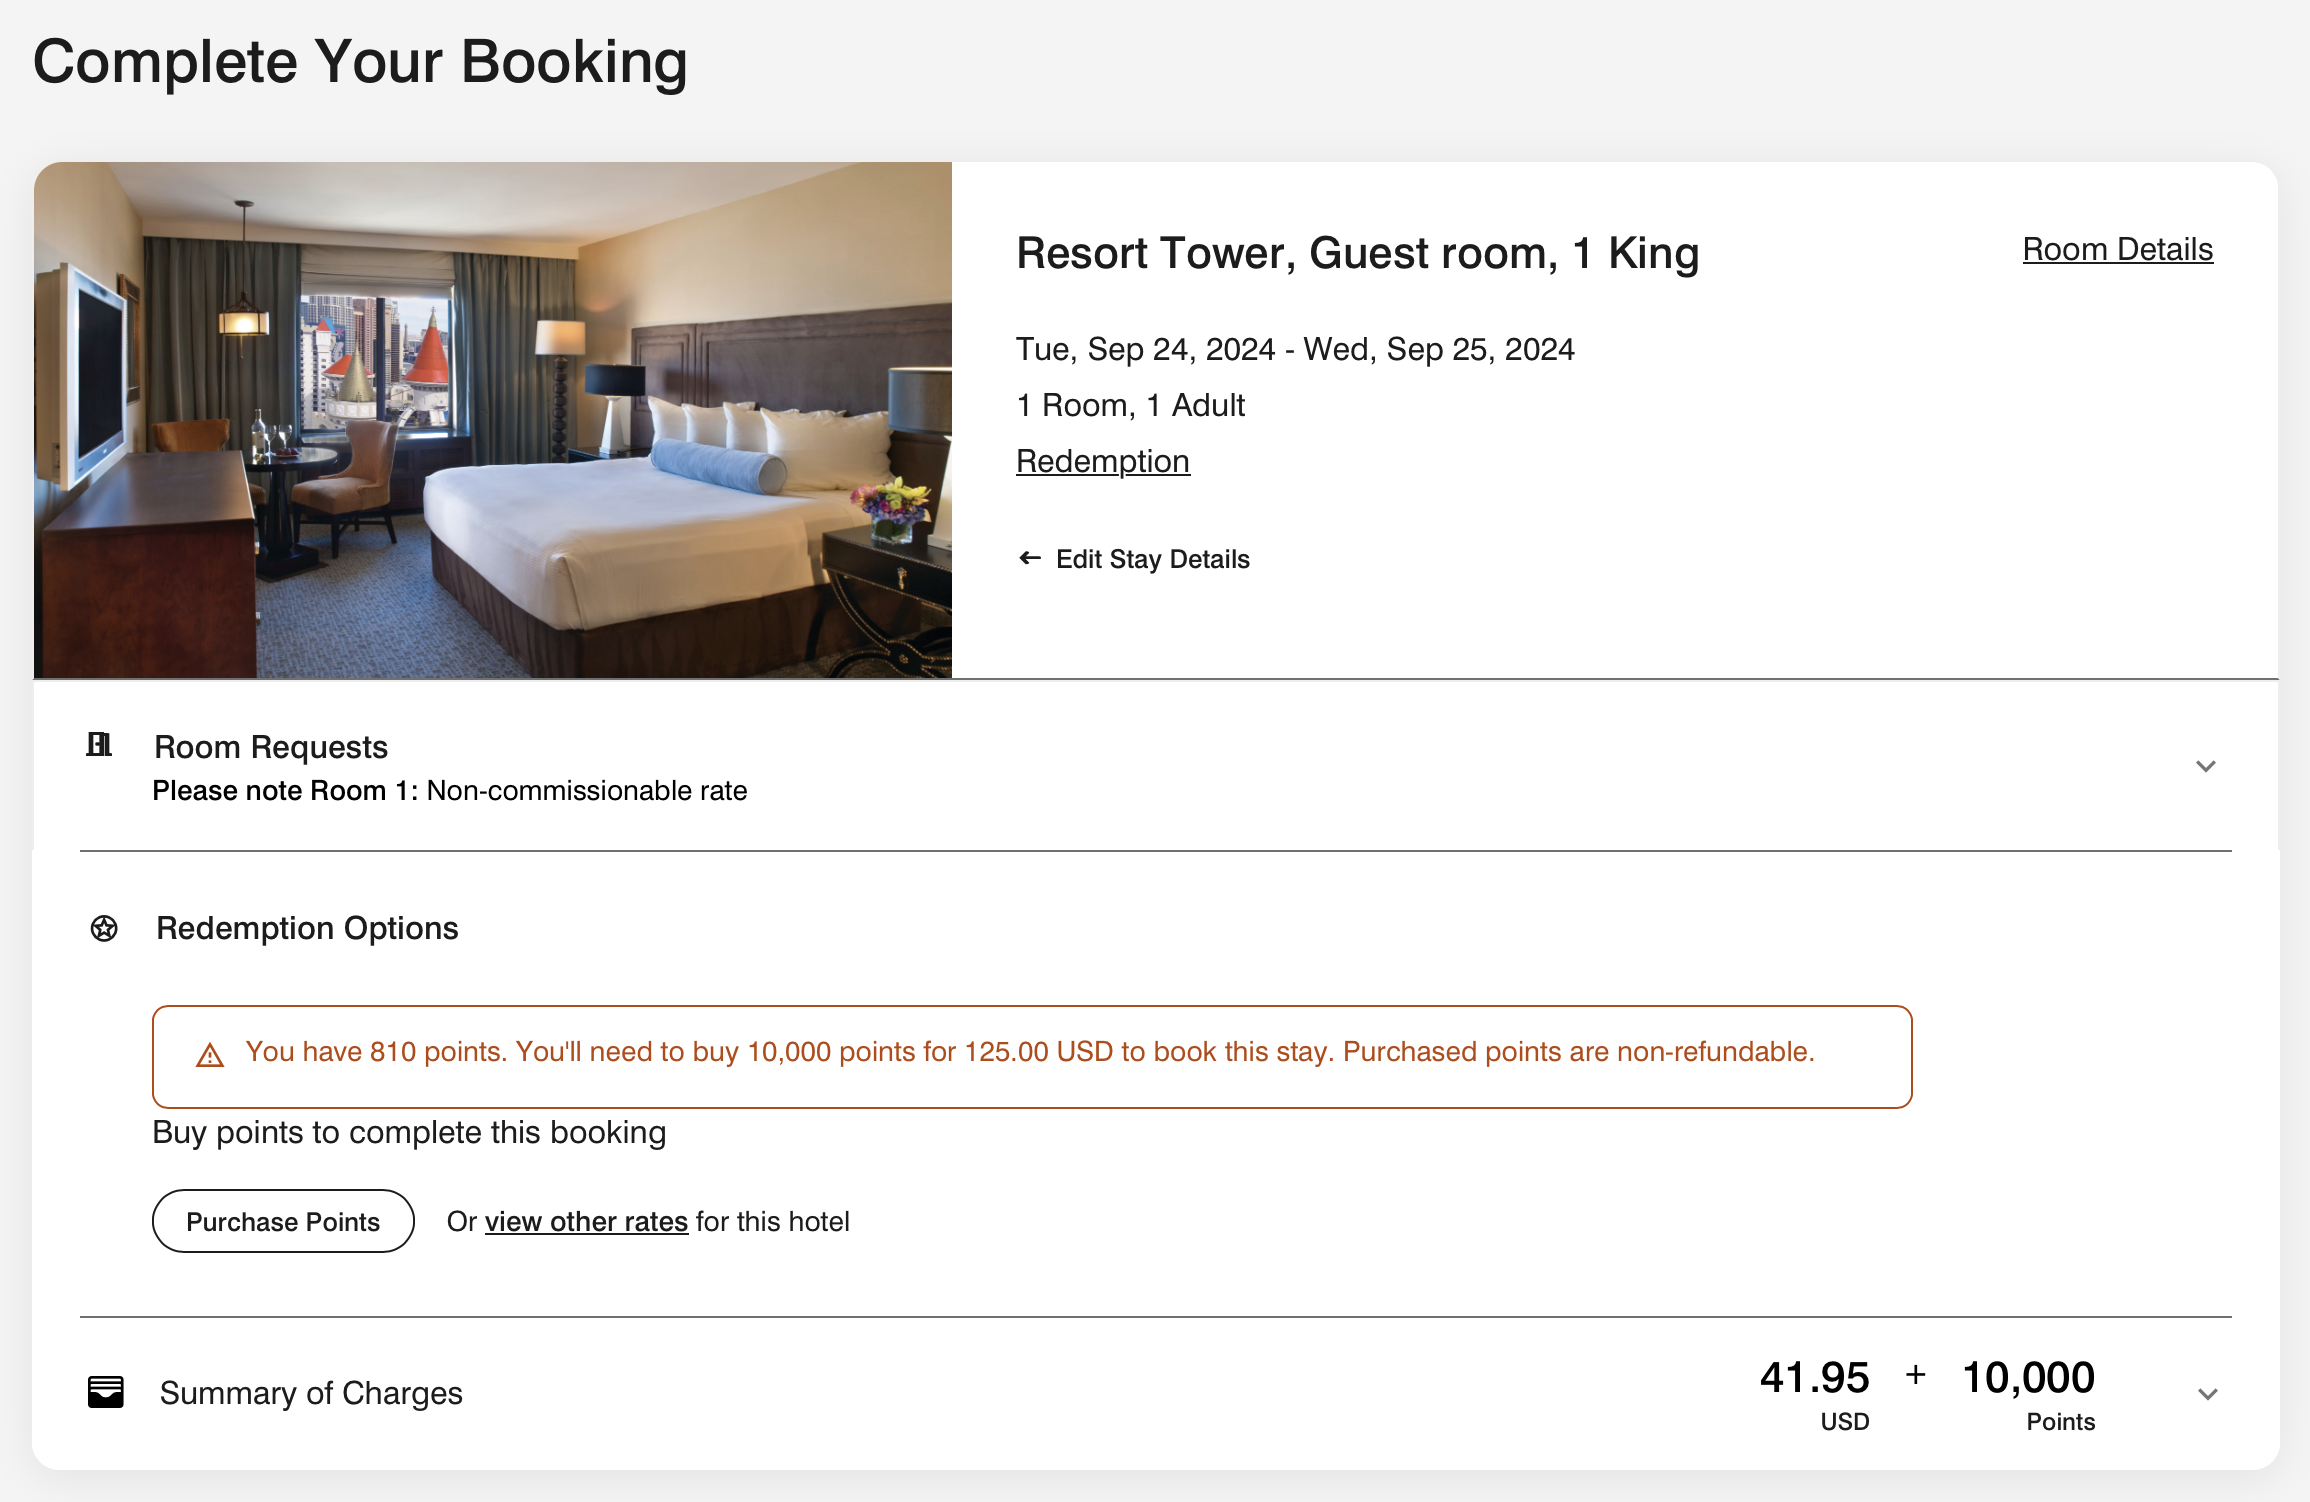Click the 10,000 Points value
Image resolution: width=2310 pixels, height=1502 pixels.
(x=2027, y=1378)
